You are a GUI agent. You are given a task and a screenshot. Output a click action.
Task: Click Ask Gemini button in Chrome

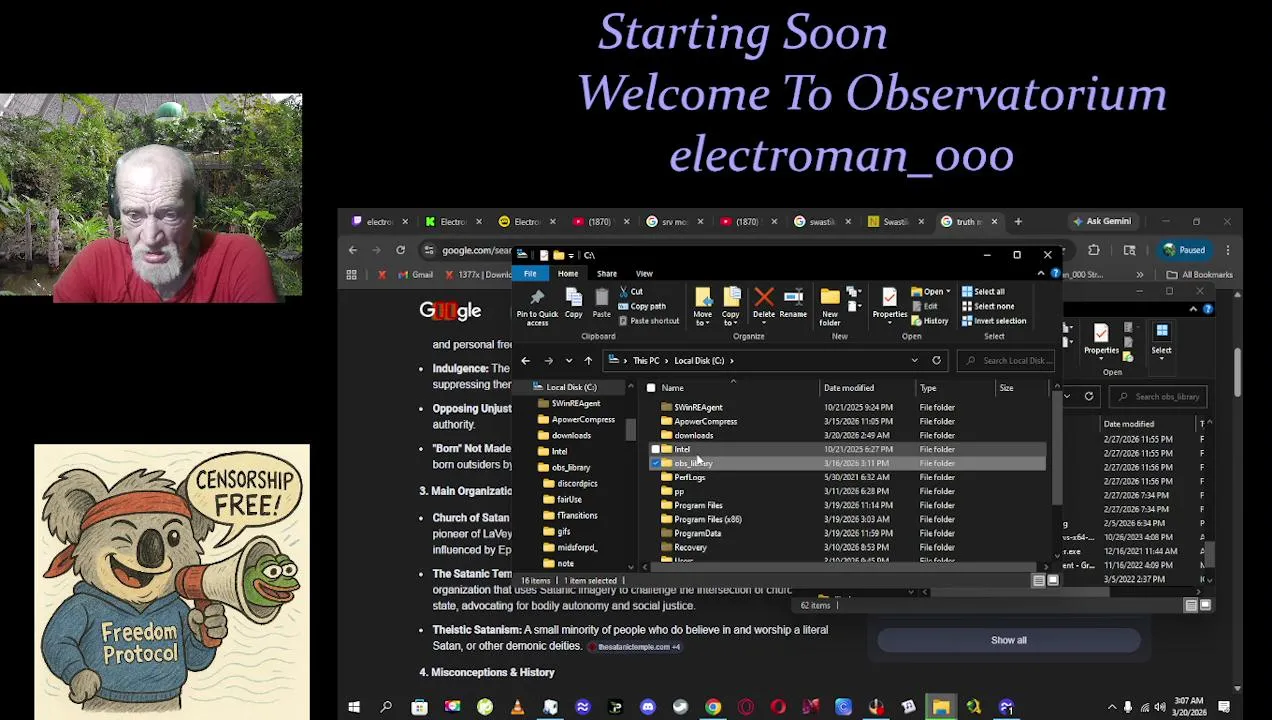[x=1100, y=222]
